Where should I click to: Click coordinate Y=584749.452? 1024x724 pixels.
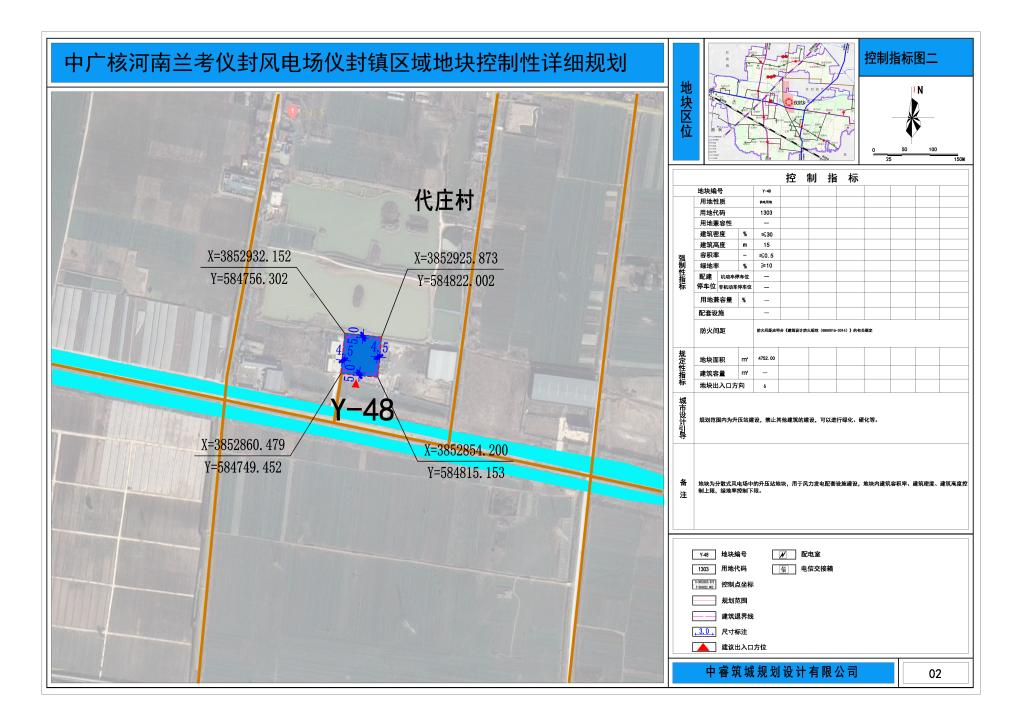[x=243, y=467]
